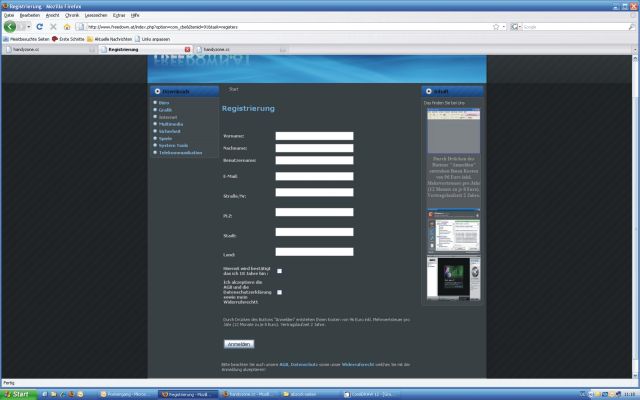Click into the Benutzername input field
The image size is (640, 400).
[x=314, y=160]
